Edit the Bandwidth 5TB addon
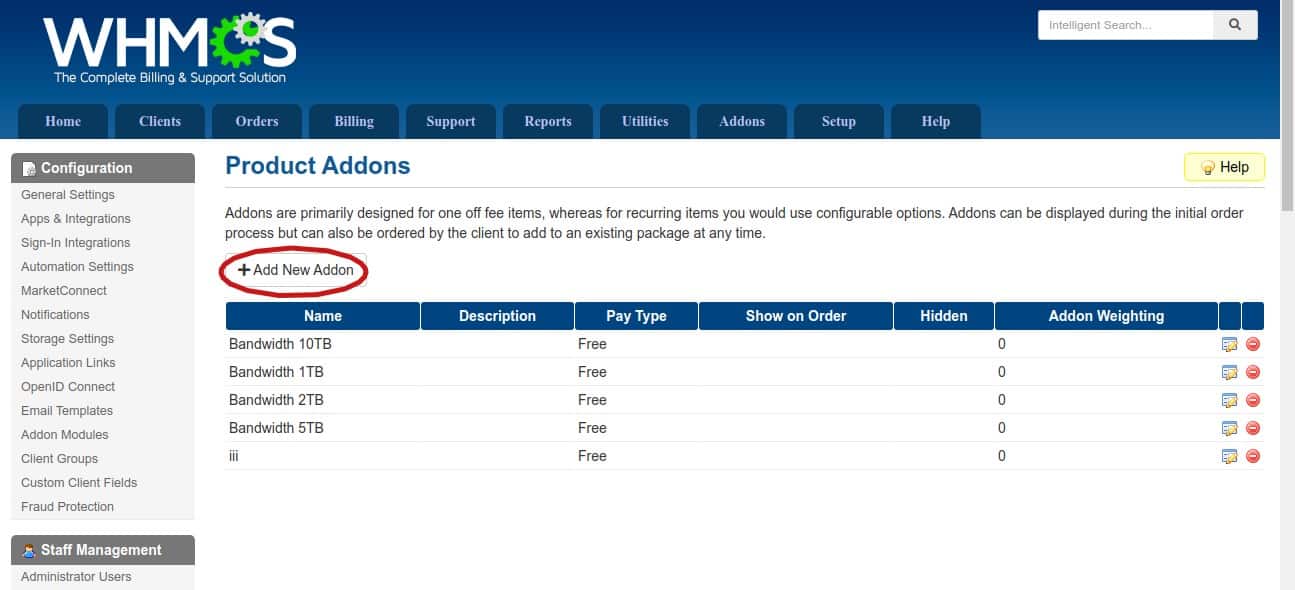The width and height of the screenshot is (1295, 590). pyautogui.click(x=1230, y=428)
